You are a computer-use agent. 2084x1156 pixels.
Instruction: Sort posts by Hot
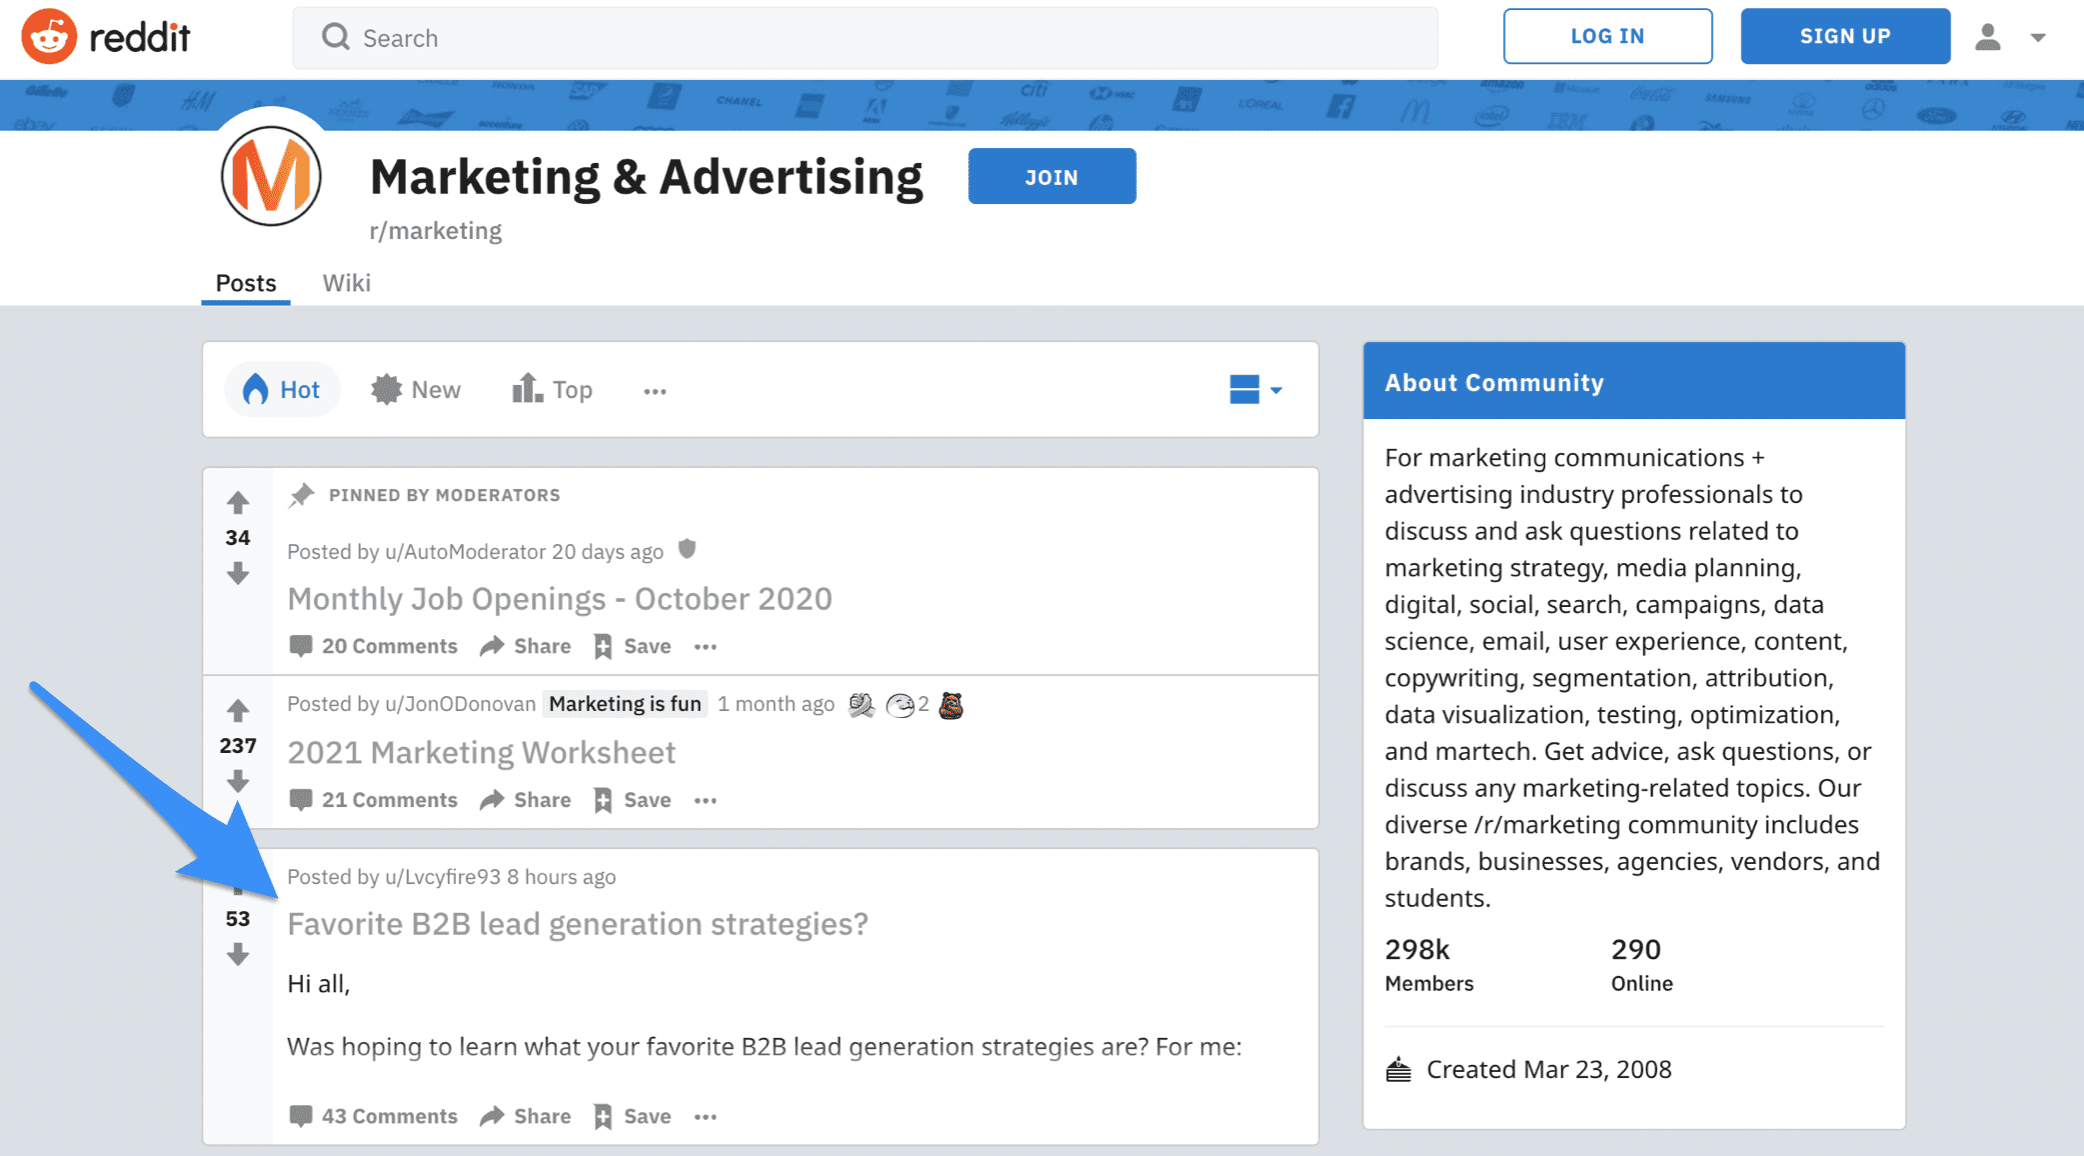[x=282, y=389]
